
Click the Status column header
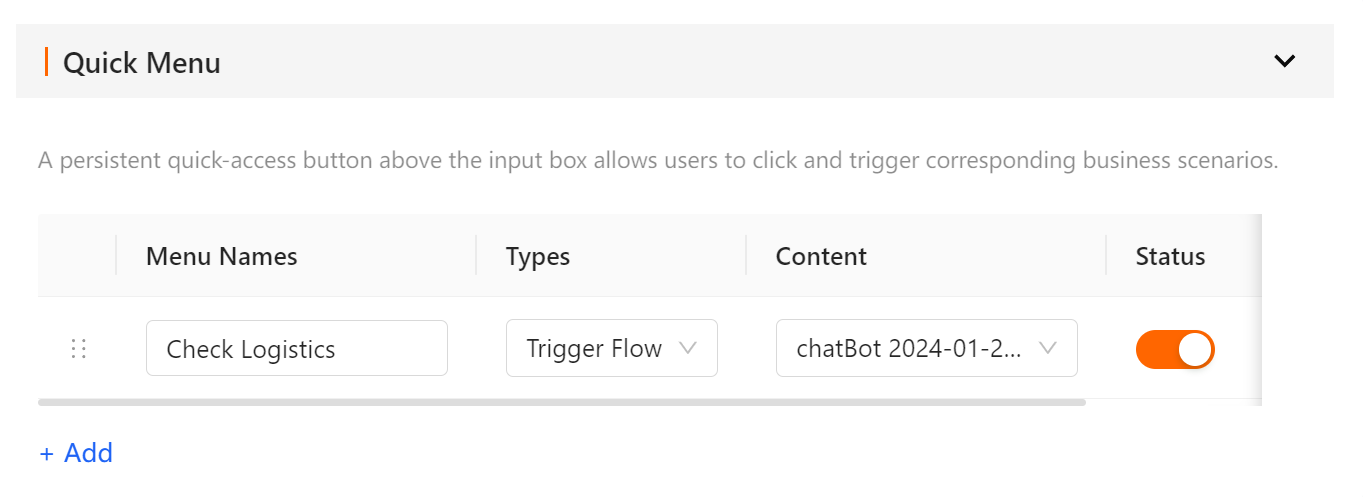pyautogui.click(x=1170, y=256)
